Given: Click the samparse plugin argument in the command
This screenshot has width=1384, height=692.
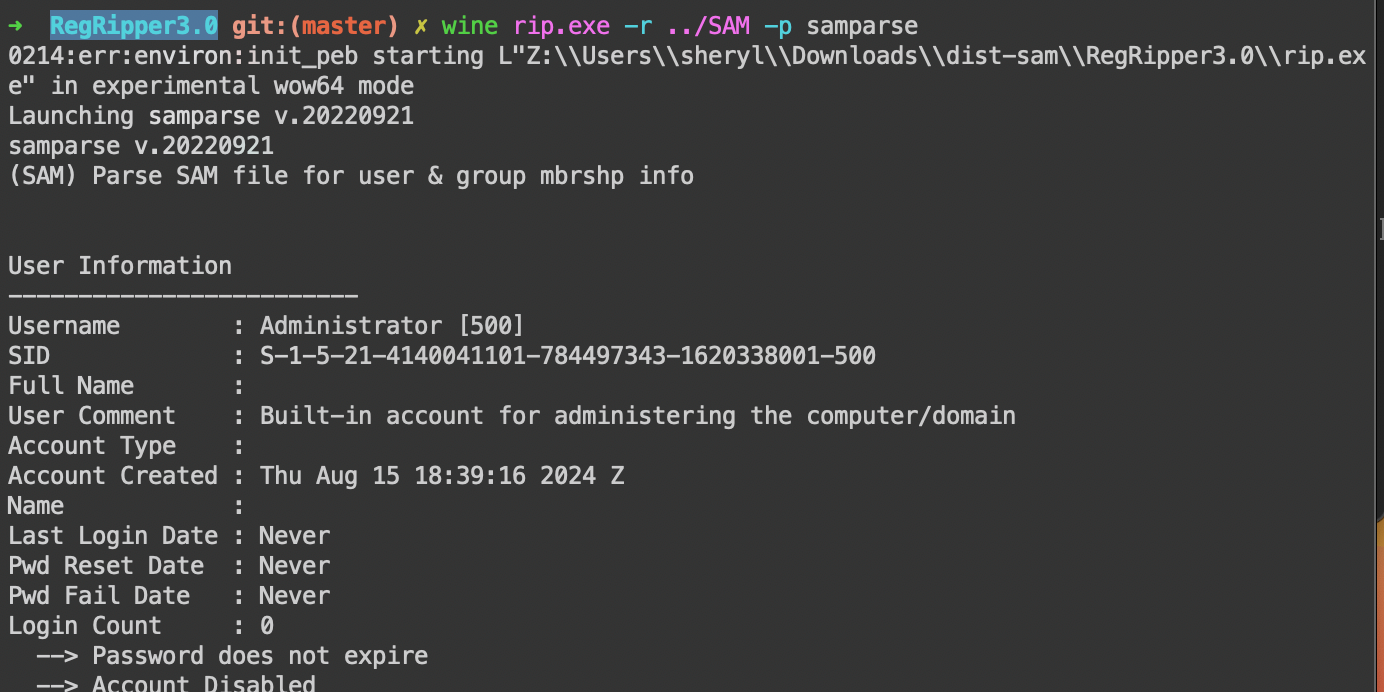Looking at the screenshot, I should tap(862, 26).
